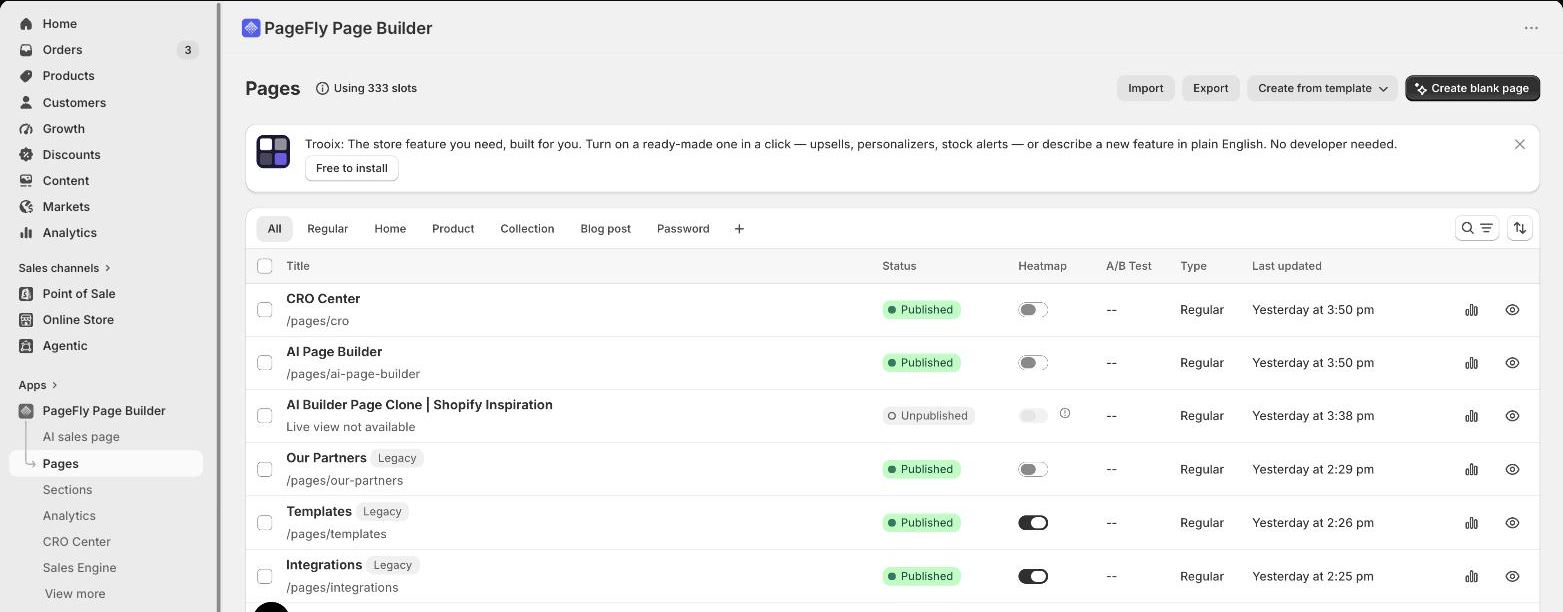This screenshot has width=1563, height=612.
Task: Click the Import button
Action: 1145,88
